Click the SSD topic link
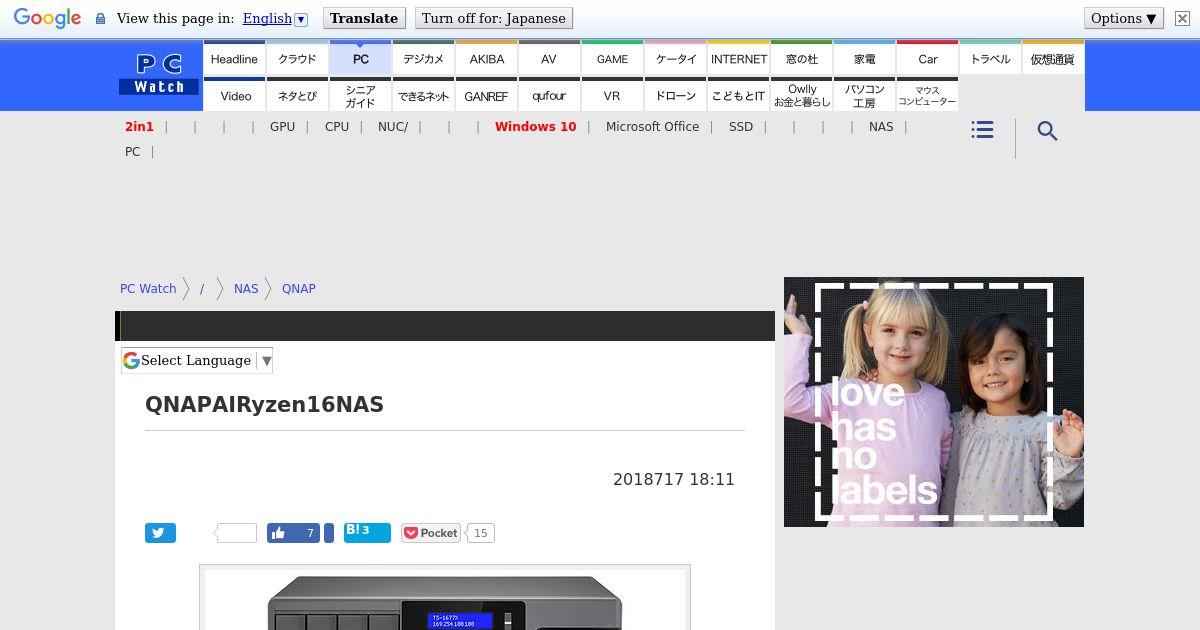The width and height of the screenshot is (1200, 630). pos(741,127)
